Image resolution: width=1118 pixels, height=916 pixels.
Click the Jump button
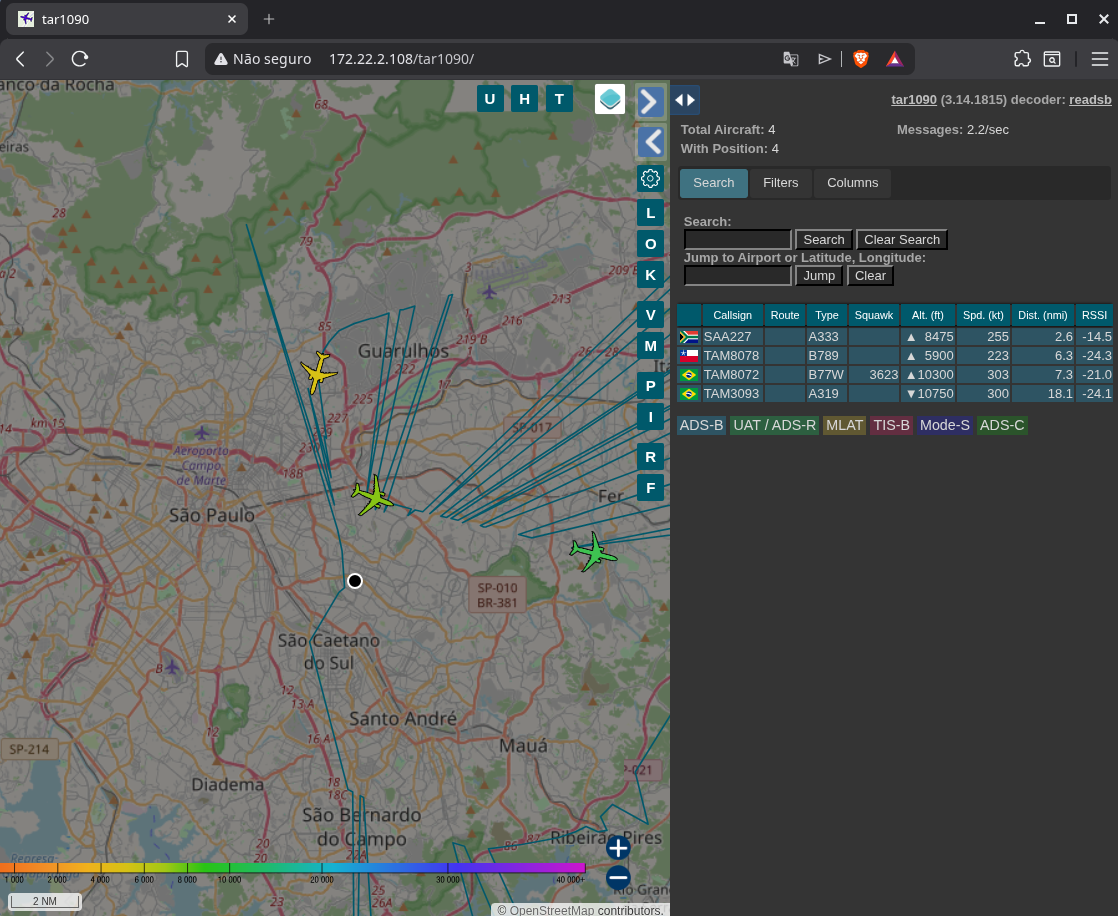tap(819, 276)
